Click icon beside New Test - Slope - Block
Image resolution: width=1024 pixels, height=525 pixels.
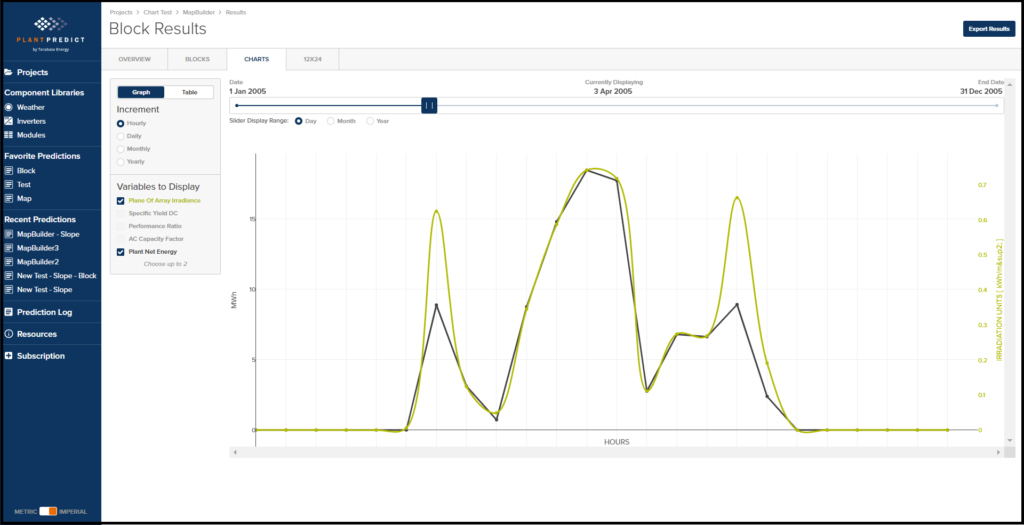(x=8, y=276)
